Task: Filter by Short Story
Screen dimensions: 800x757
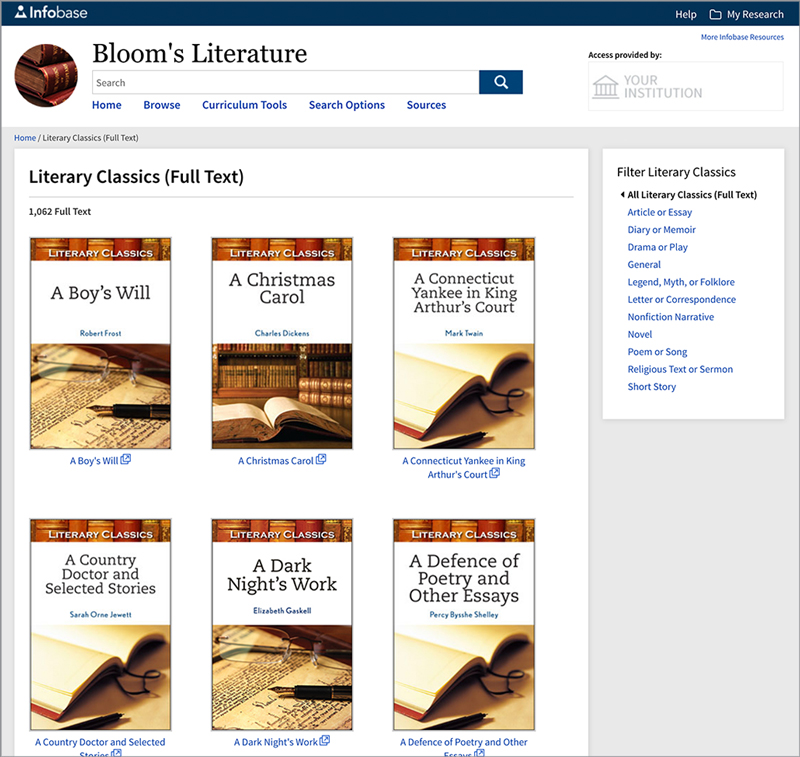Action: [x=652, y=387]
